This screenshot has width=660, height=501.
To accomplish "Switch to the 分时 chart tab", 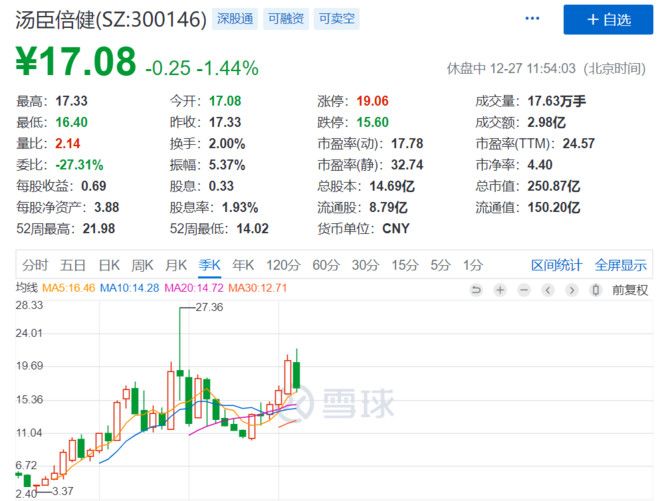I will [x=35, y=265].
